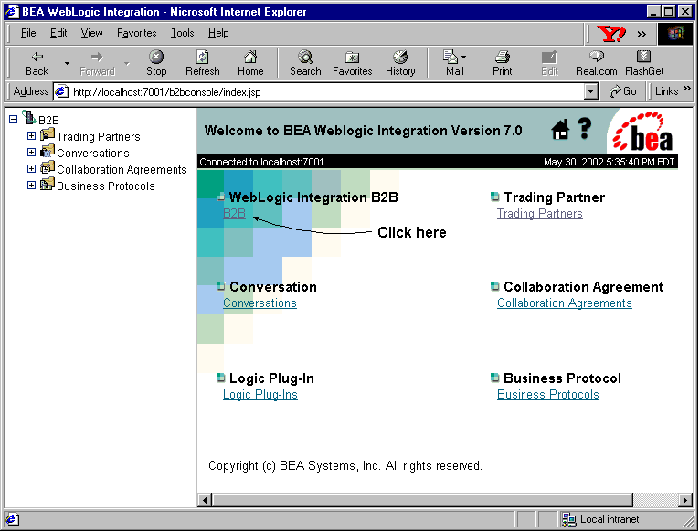Open Real.com toolbar button
This screenshot has width=700, height=532.
(x=596, y=63)
